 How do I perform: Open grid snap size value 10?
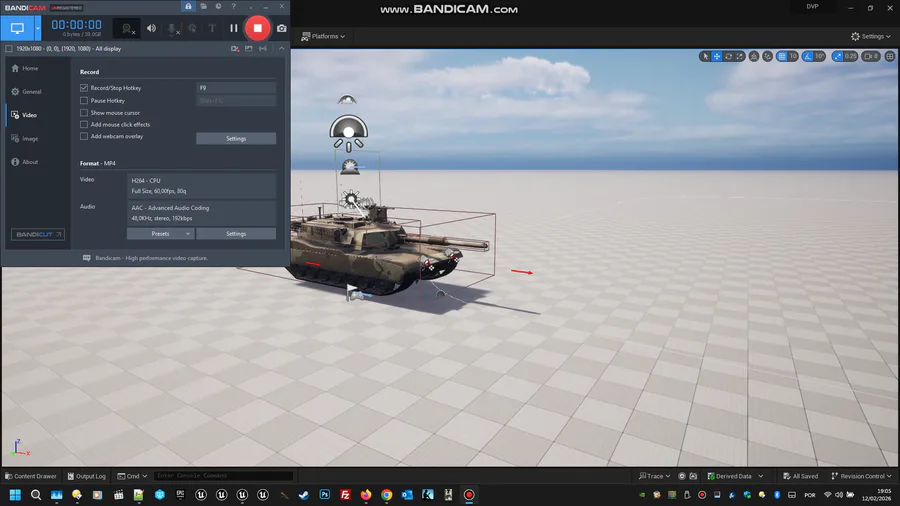[793, 56]
